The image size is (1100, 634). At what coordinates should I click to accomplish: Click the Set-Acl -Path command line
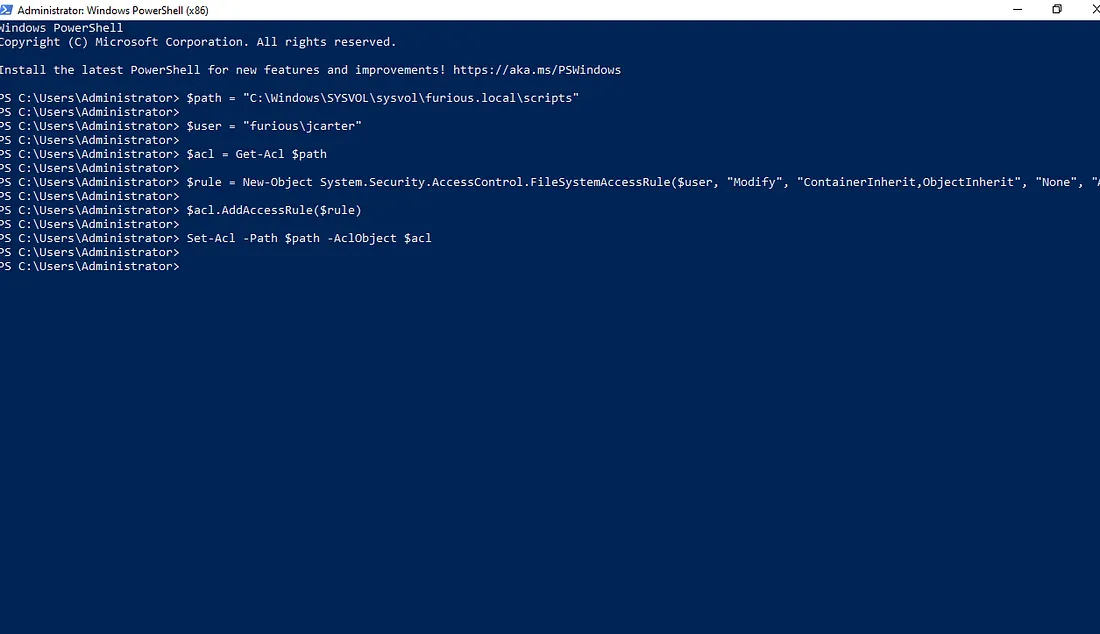click(308, 239)
